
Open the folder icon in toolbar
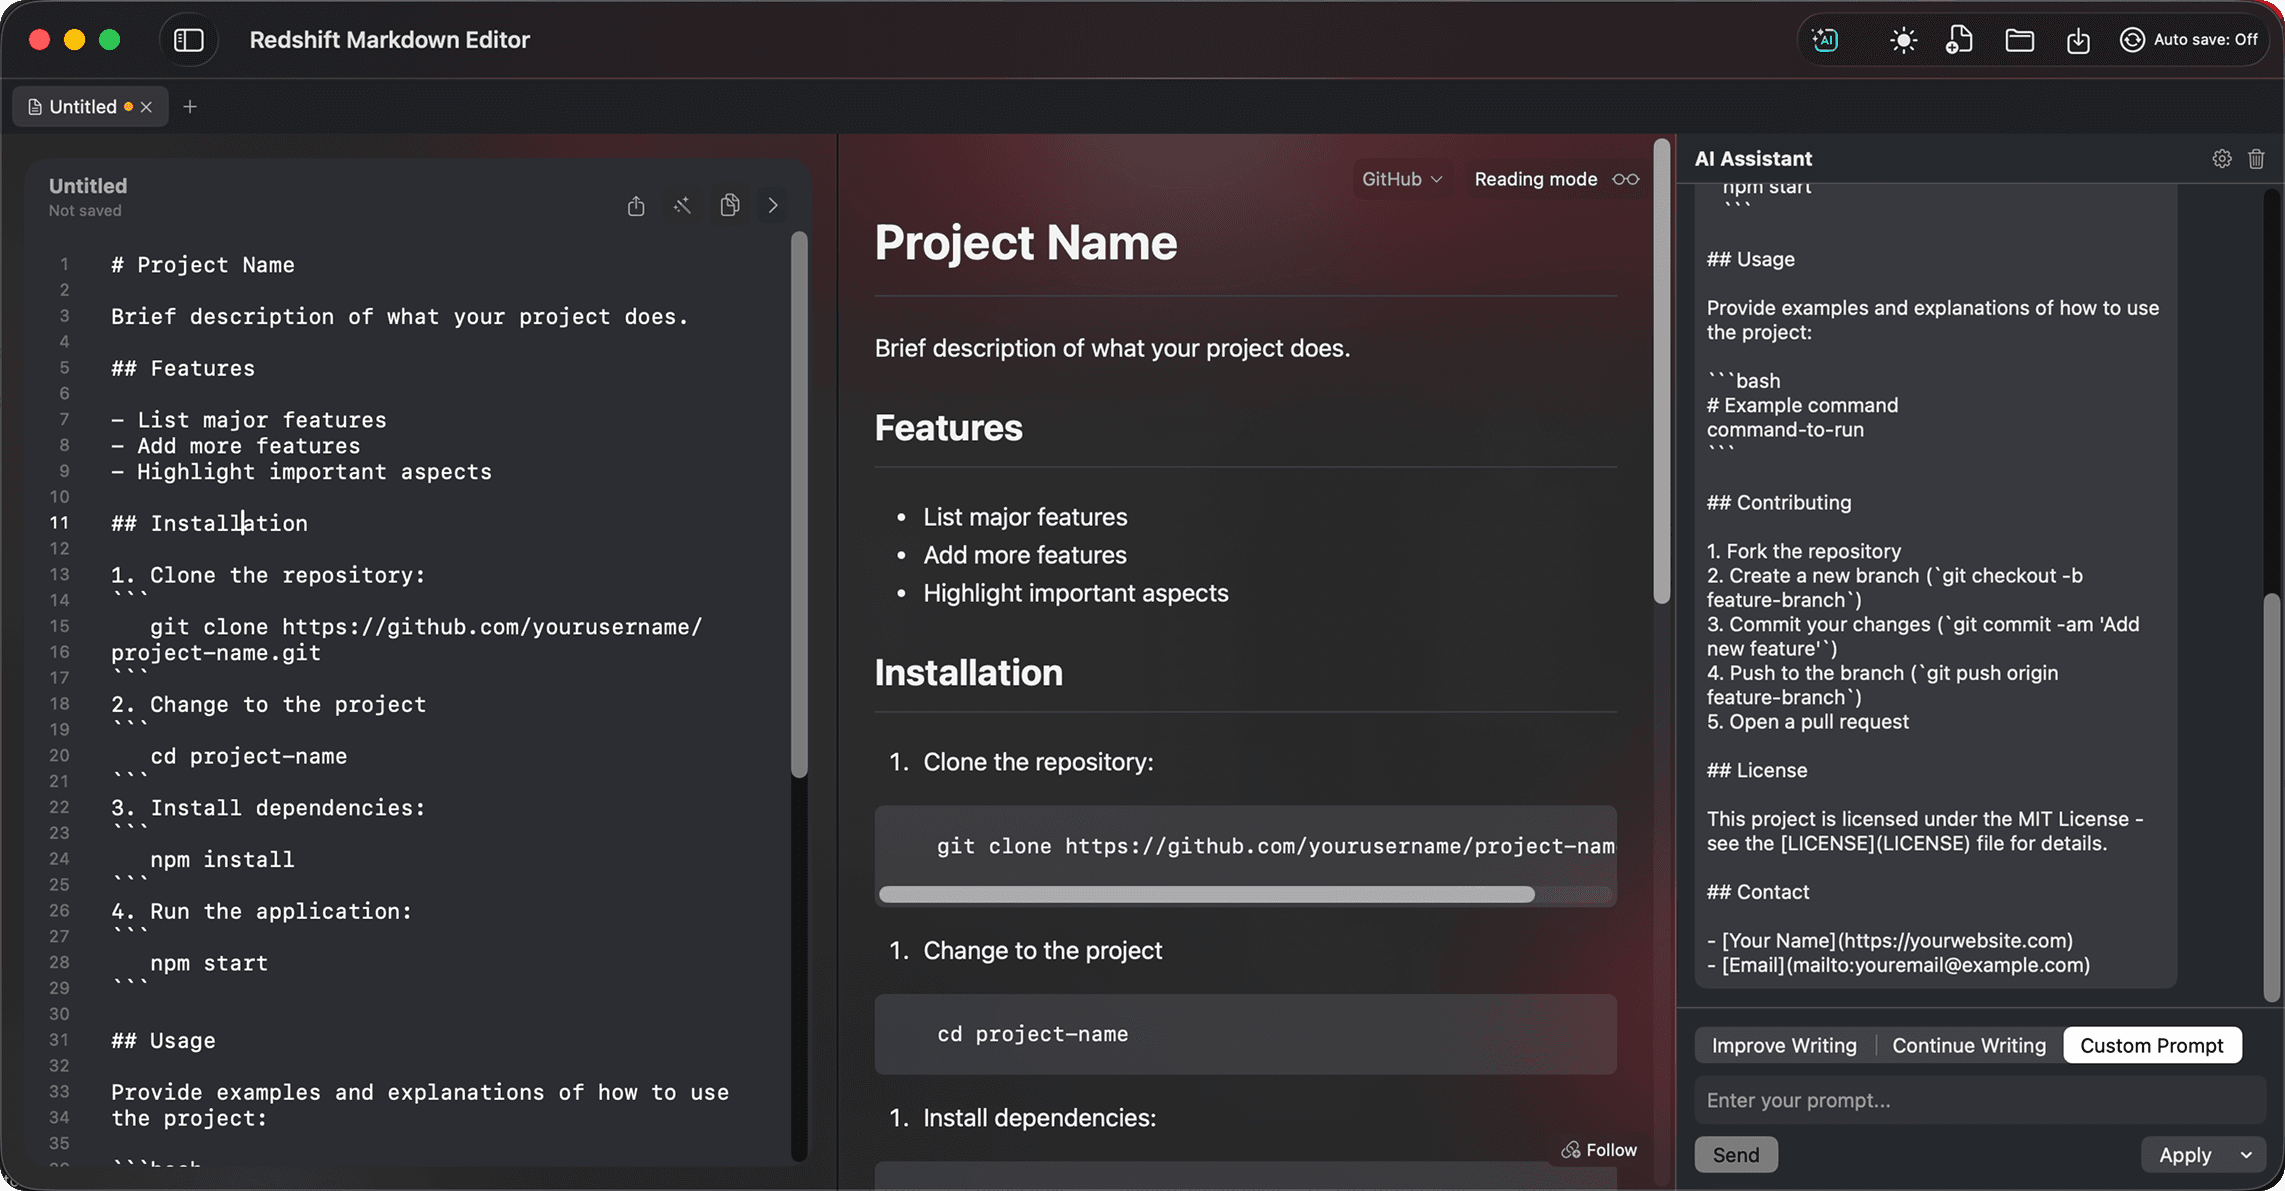[2019, 40]
